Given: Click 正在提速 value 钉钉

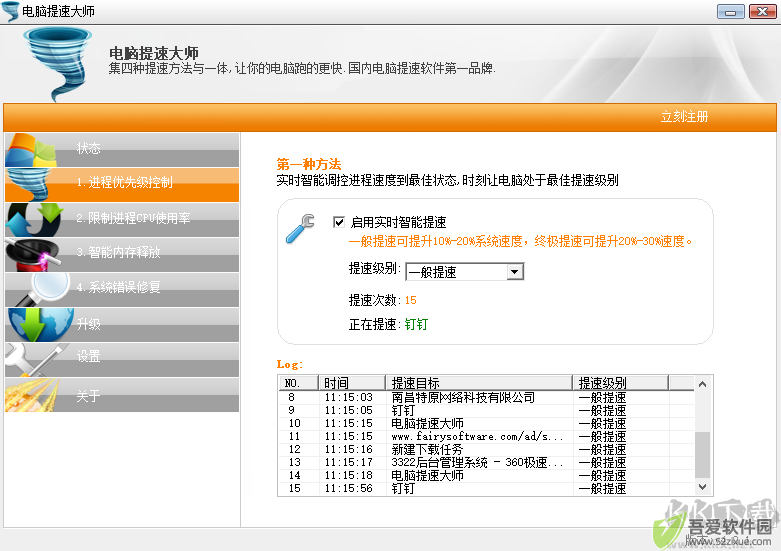Looking at the screenshot, I should pos(416,324).
